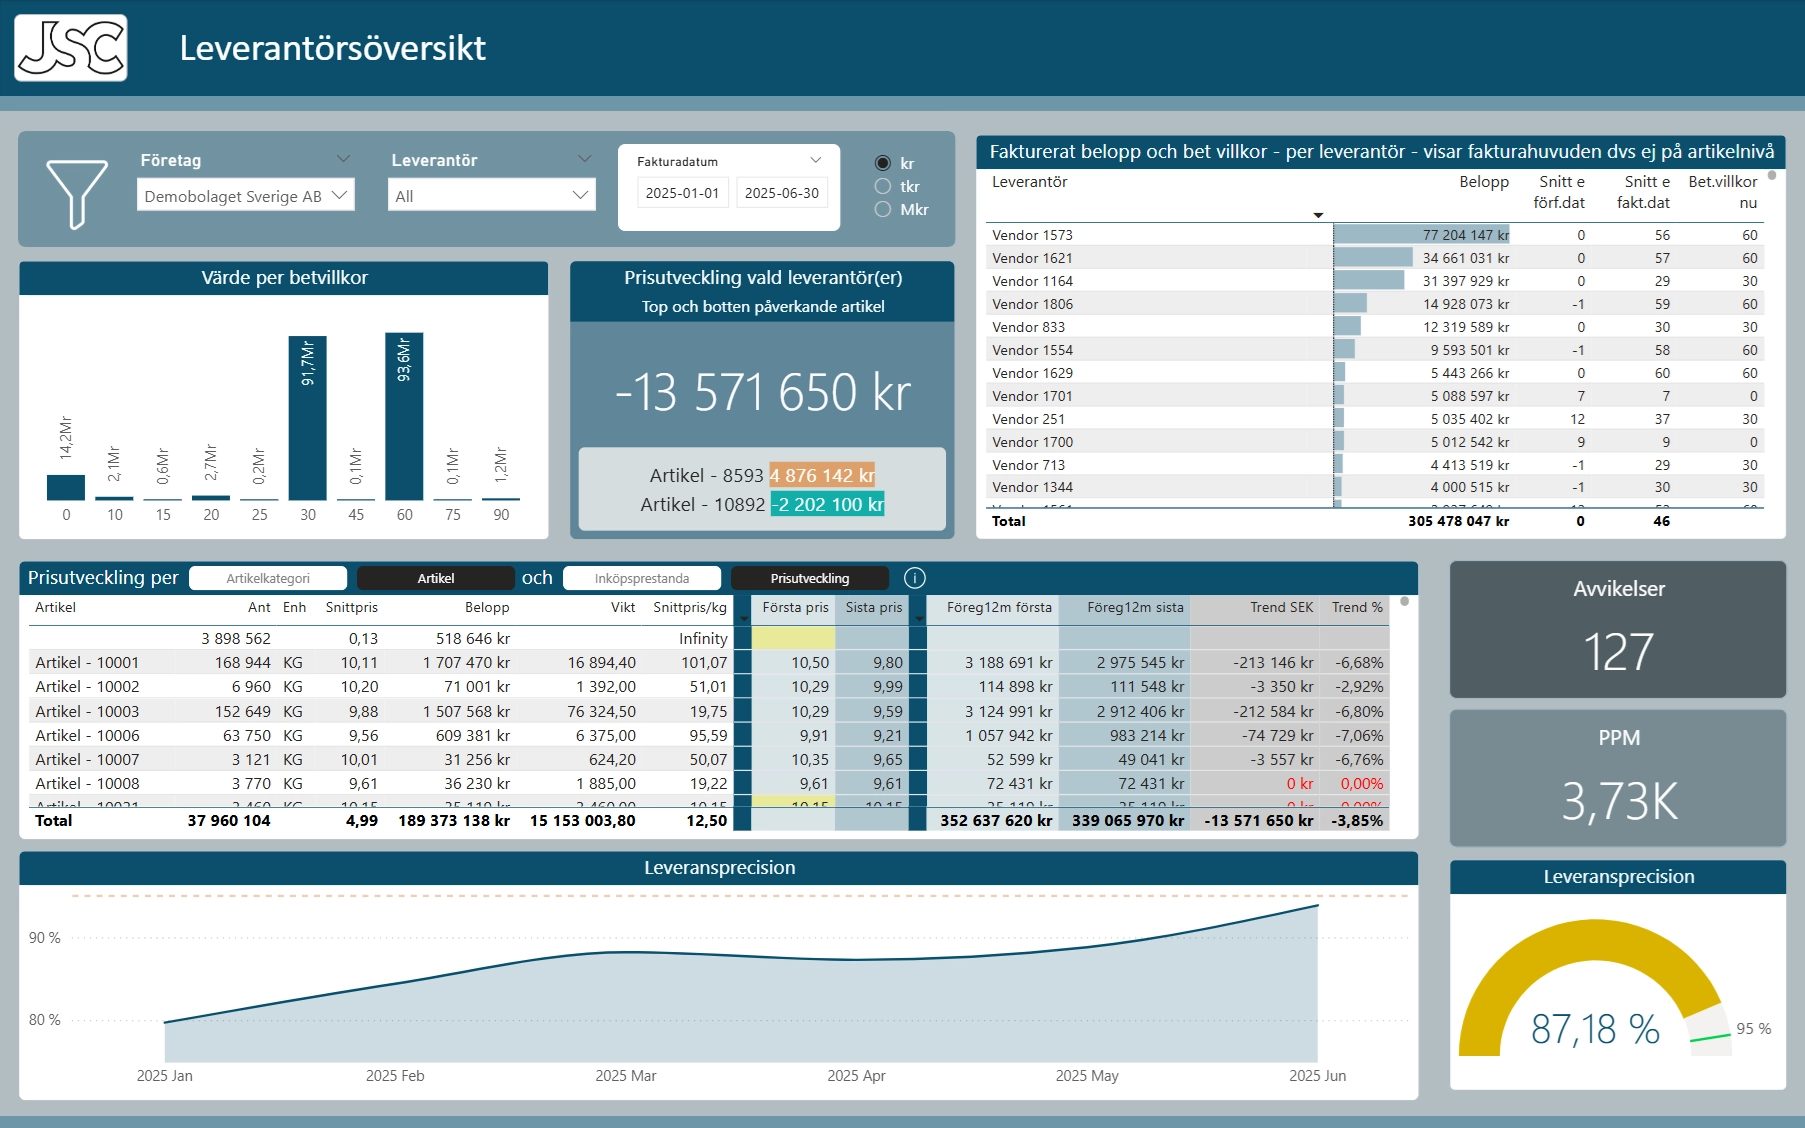Click the Fakturadatum header chevron
1805x1128 pixels.
815,160
